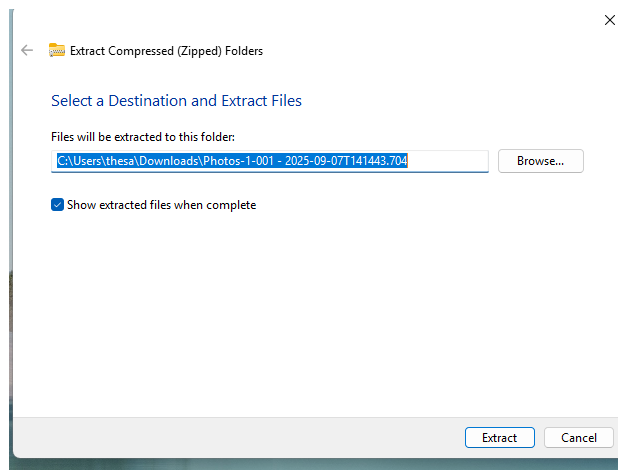Click the back arrow in the dialog header
This screenshot has height=474, width=636.
[x=27, y=50]
